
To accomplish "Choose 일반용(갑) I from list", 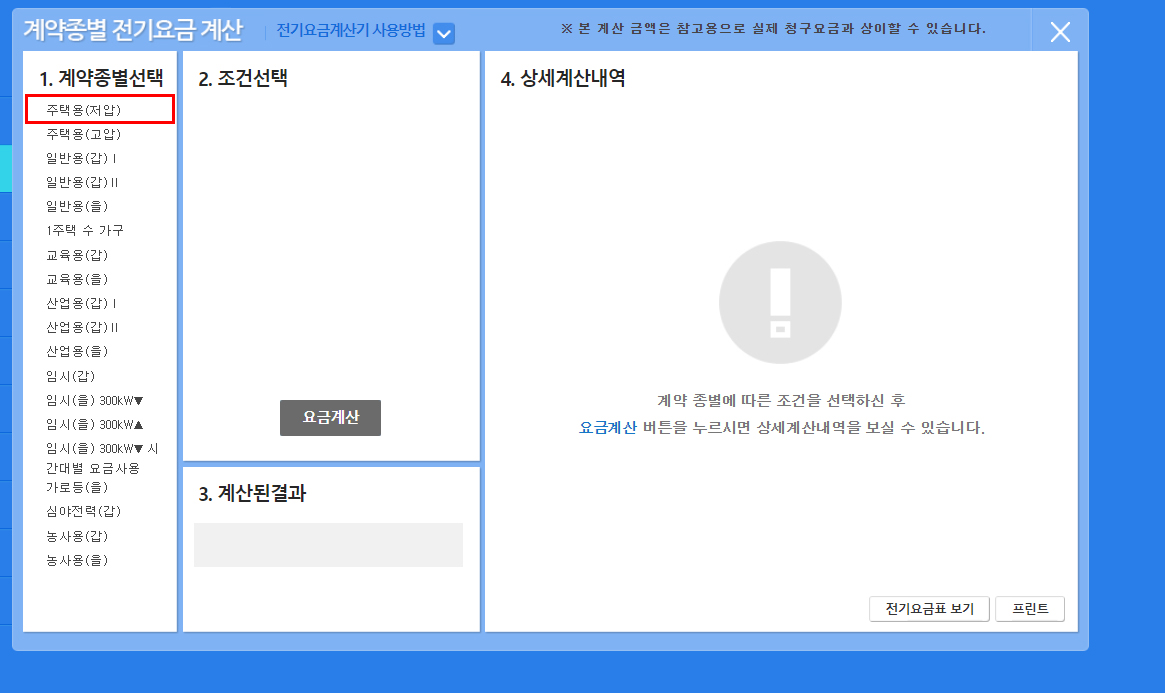I will [x=81, y=158].
